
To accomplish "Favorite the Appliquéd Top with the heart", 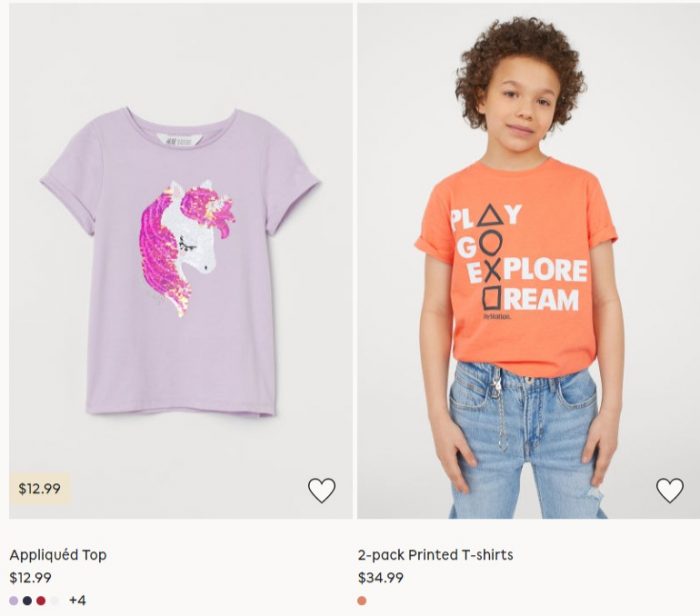I will [321, 490].
